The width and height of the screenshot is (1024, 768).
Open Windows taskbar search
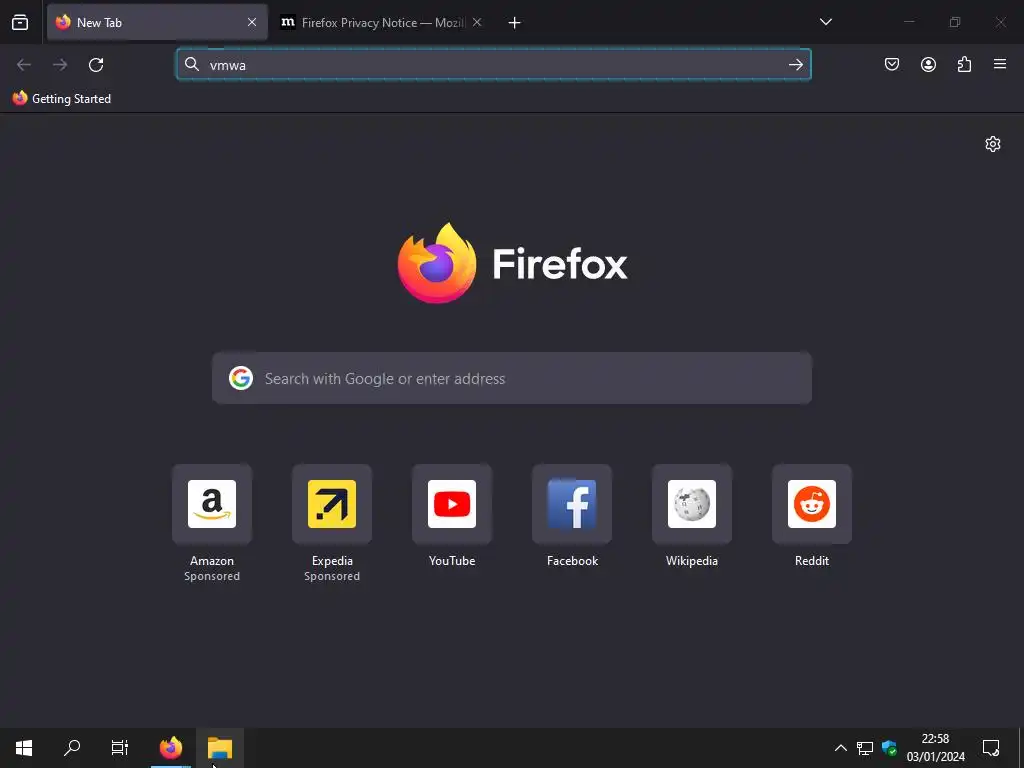tap(72, 748)
